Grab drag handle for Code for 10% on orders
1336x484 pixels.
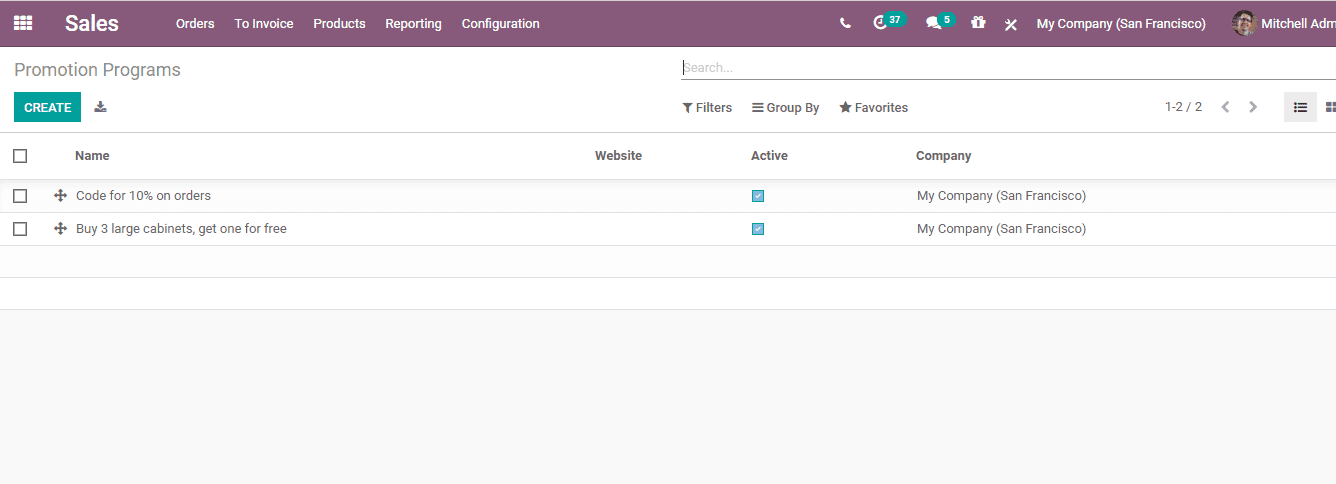coord(60,196)
